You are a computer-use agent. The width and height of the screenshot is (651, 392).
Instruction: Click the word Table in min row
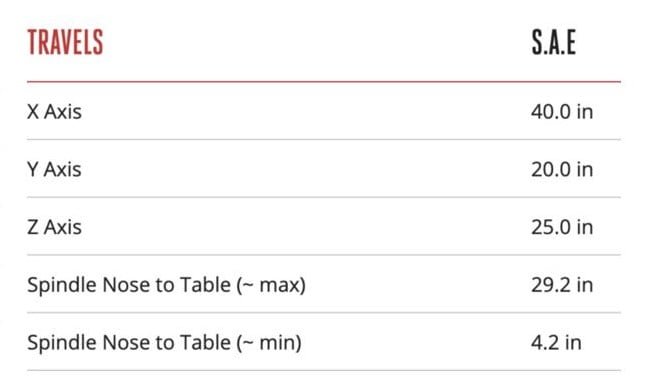(x=205, y=343)
